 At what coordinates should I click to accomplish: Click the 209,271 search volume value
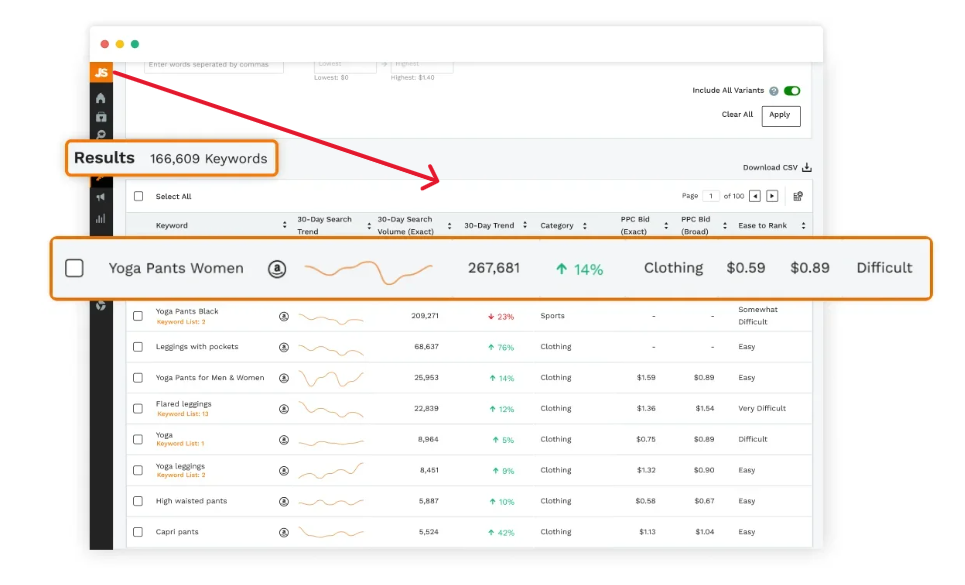(x=425, y=316)
